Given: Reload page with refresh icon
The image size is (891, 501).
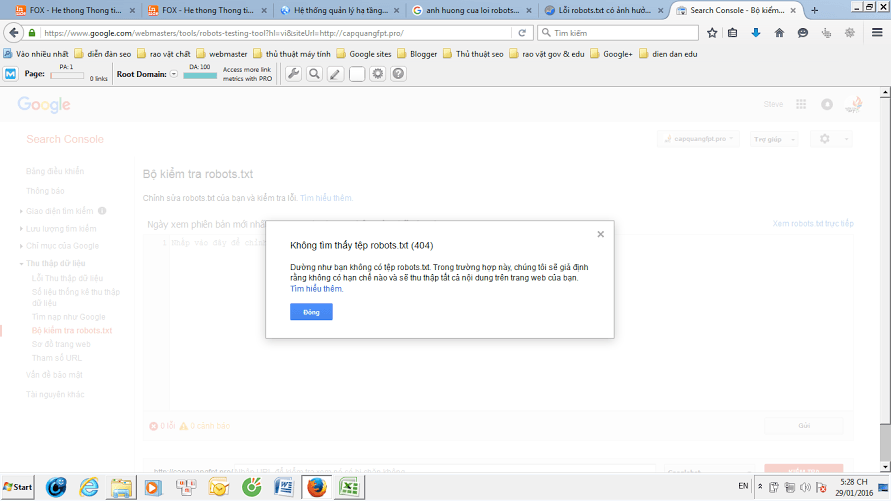Looking at the screenshot, I should pos(522,33).
